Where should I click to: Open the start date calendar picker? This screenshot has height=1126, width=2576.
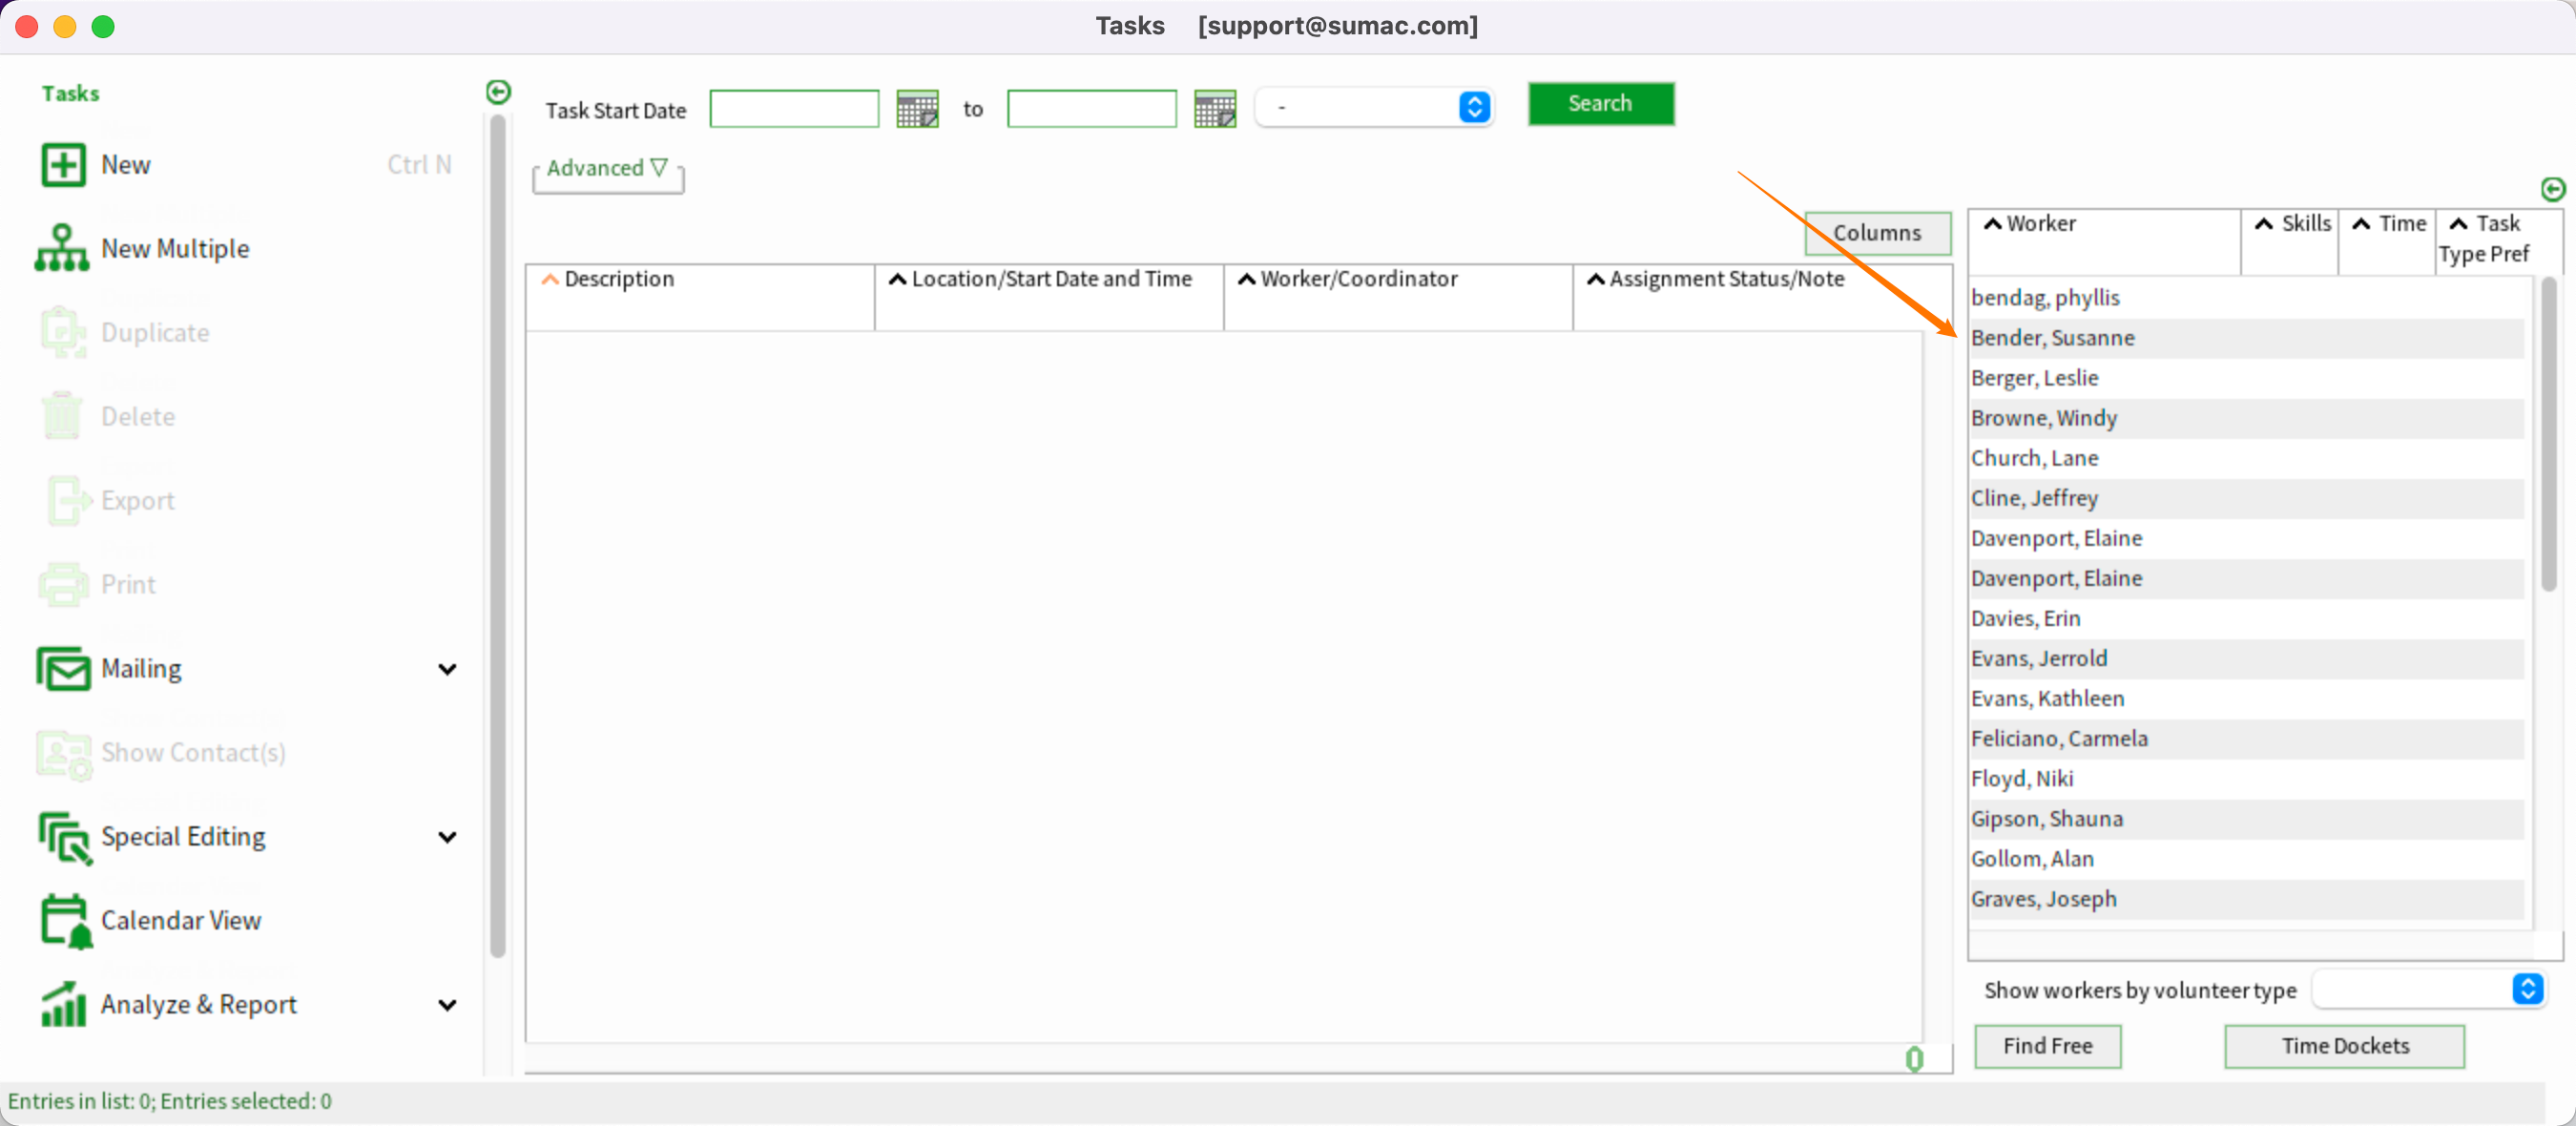917,109
